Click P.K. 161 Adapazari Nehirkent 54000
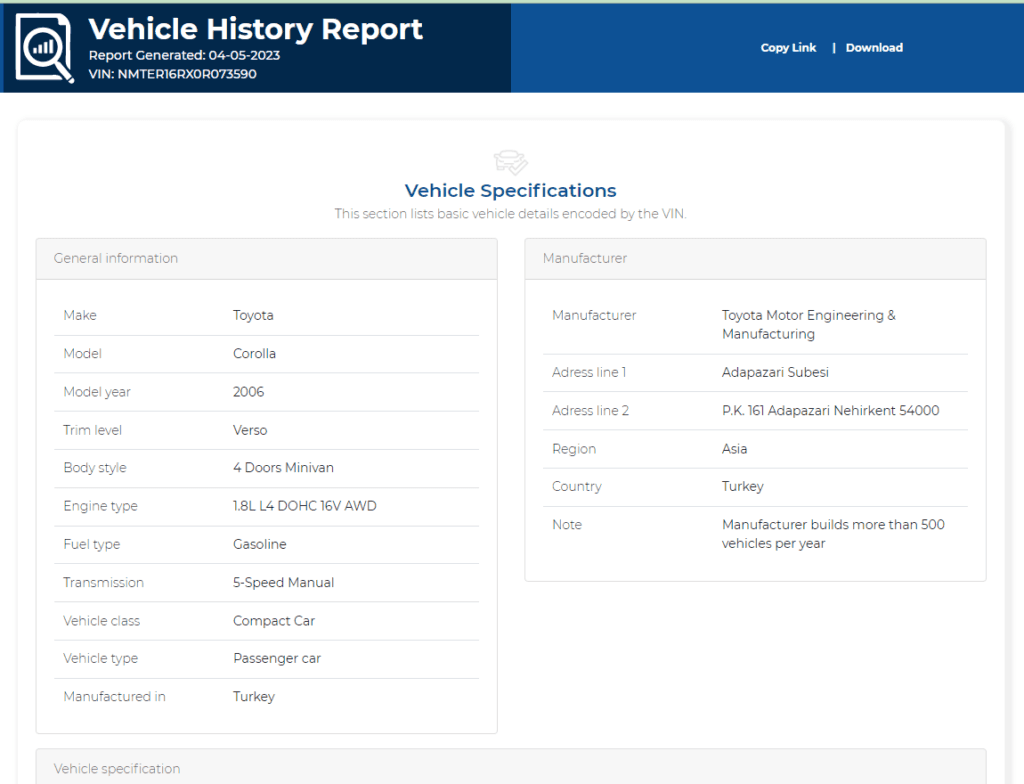This screenshot has width=1024, height=784. pos(831,411)
